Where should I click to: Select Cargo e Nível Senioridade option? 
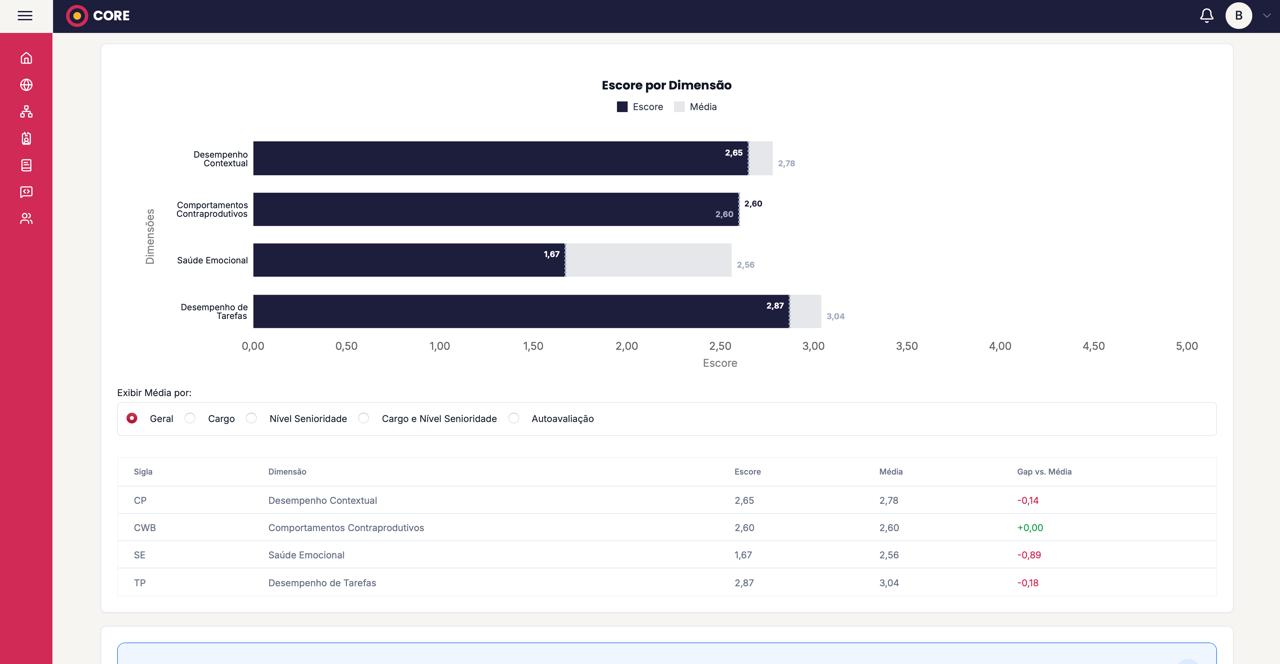(364, 418)
